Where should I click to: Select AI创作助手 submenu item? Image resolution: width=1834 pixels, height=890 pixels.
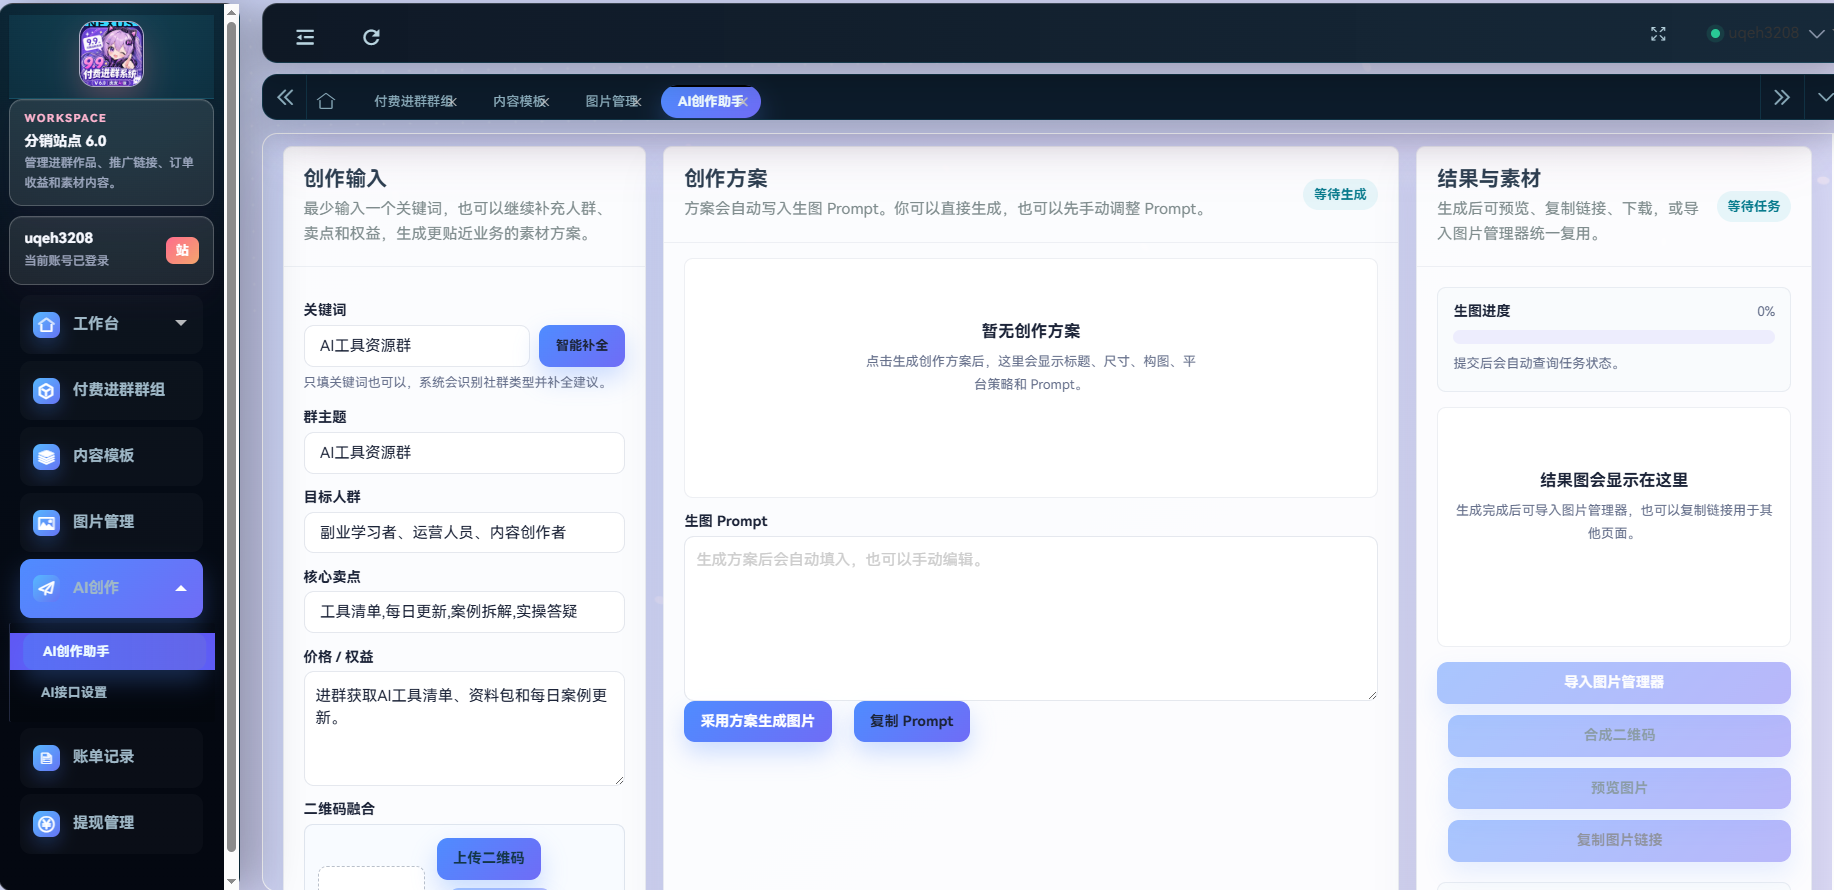click(112, 651)
